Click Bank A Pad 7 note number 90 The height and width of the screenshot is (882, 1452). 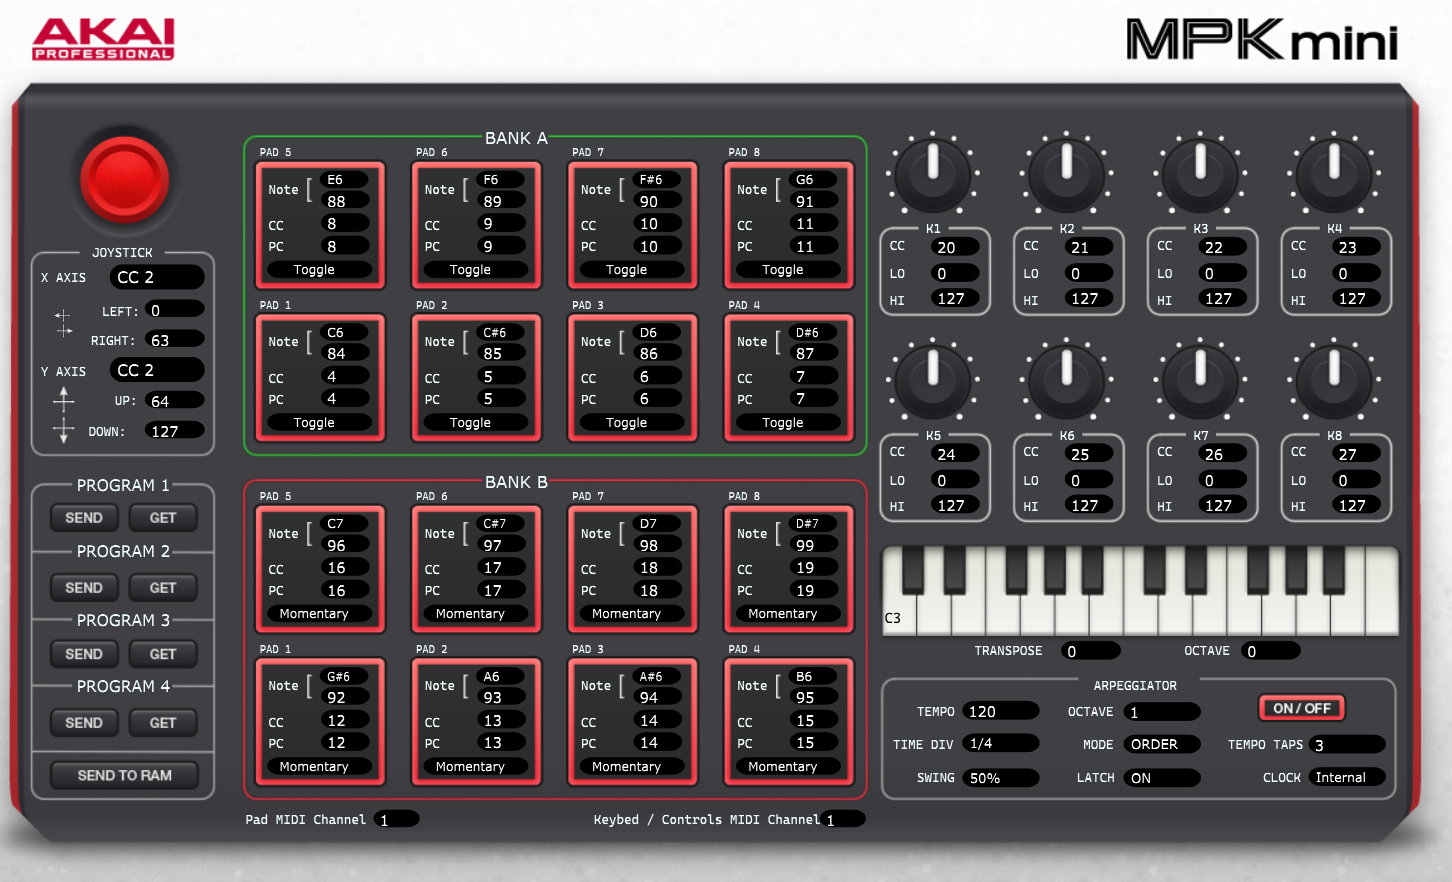(x=659, y=201)
